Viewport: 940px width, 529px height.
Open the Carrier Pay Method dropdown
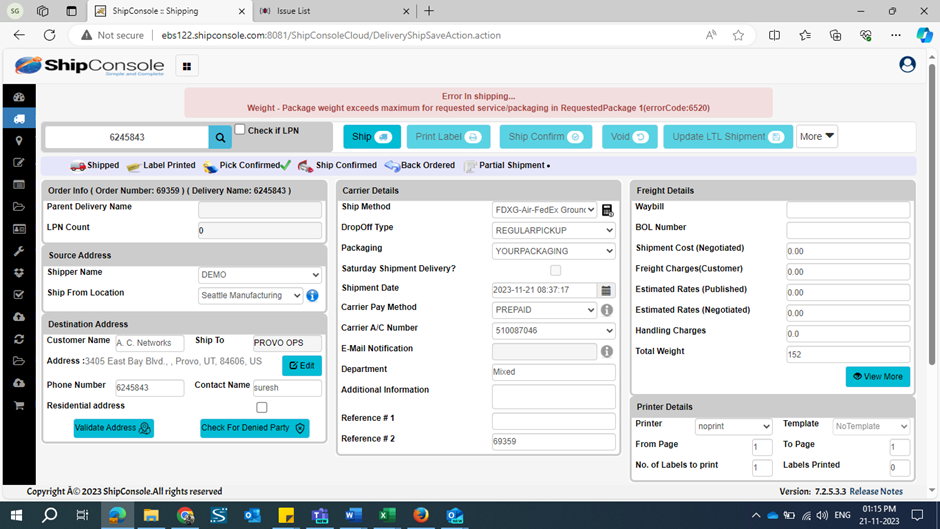tap(544, 310)
